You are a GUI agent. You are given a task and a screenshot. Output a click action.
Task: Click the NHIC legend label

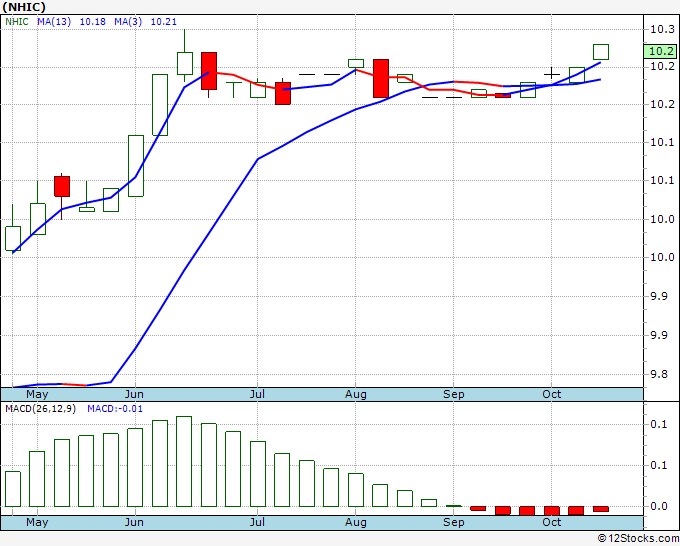click(17, 22)
